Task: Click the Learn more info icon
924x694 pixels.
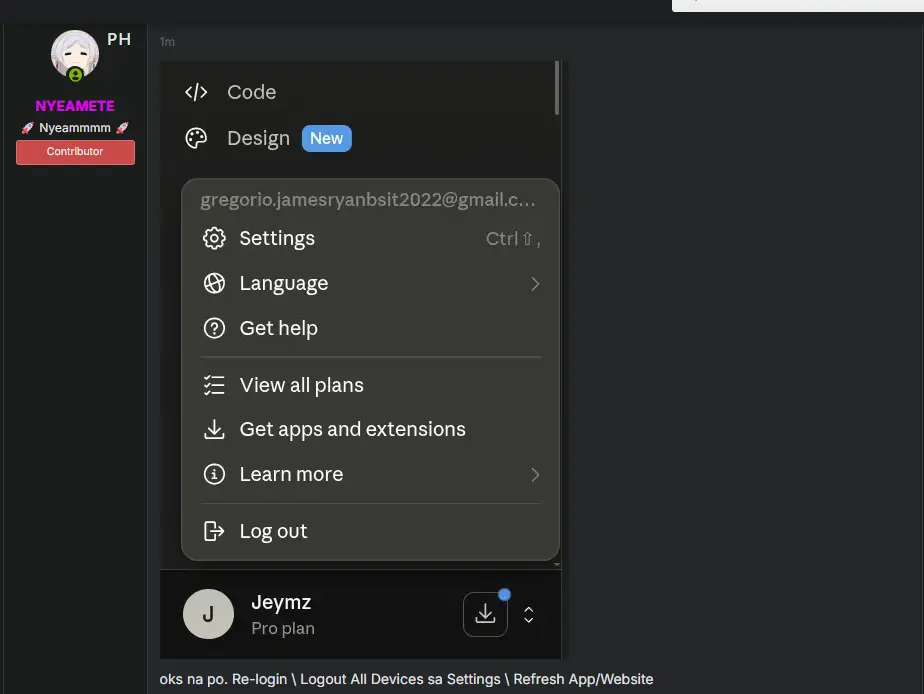Action: click(214, 474)
